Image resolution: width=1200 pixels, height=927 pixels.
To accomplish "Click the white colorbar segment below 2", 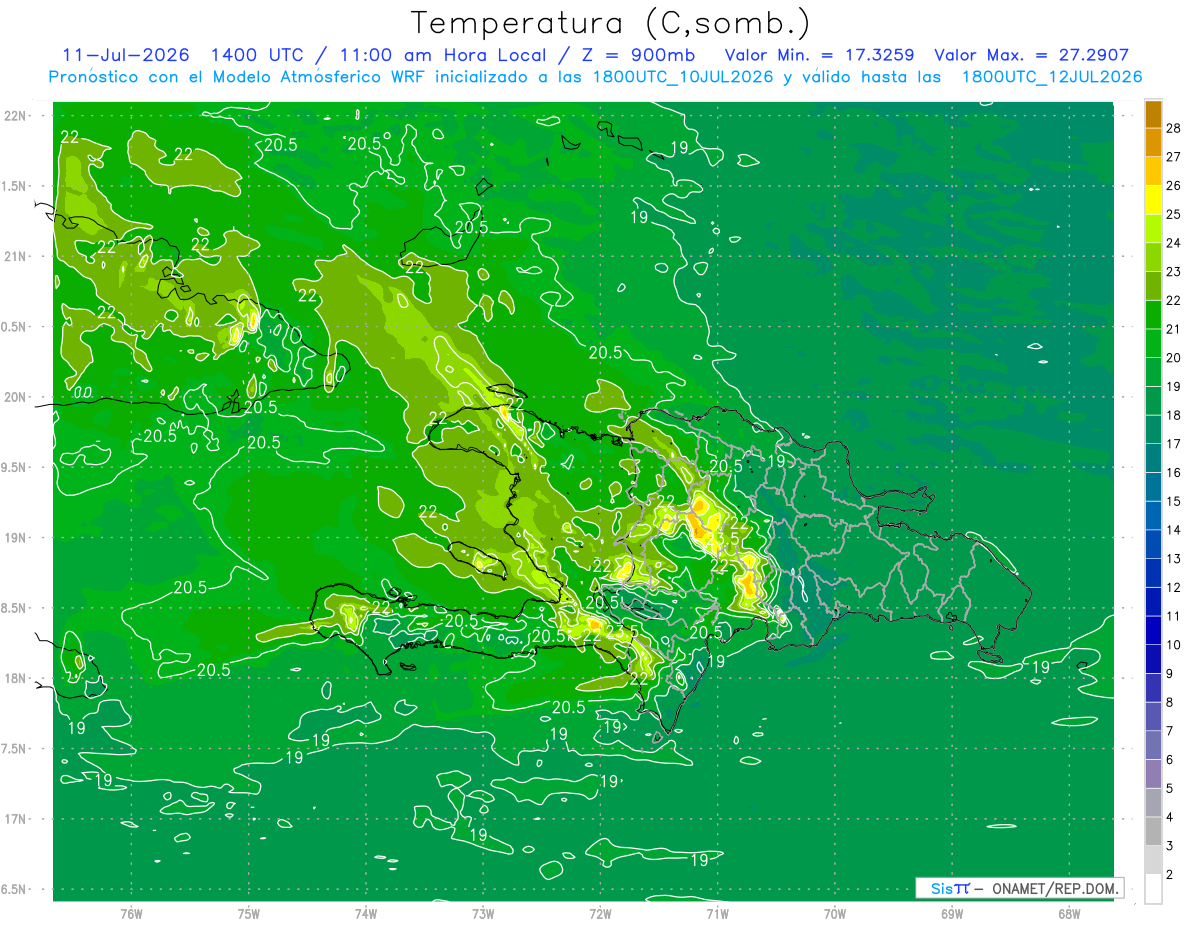I will [x=1153, y=889].
